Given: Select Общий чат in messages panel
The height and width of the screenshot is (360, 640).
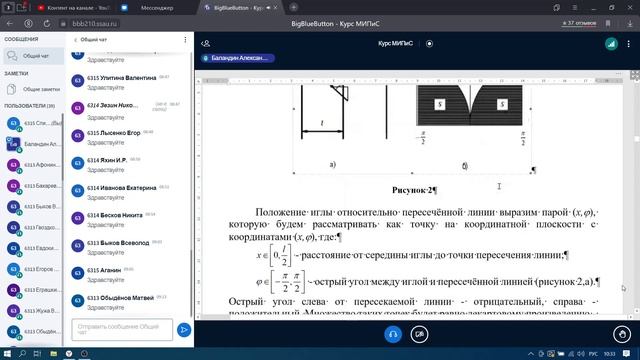Looking at the screenshot, I should tap(33, 56).
